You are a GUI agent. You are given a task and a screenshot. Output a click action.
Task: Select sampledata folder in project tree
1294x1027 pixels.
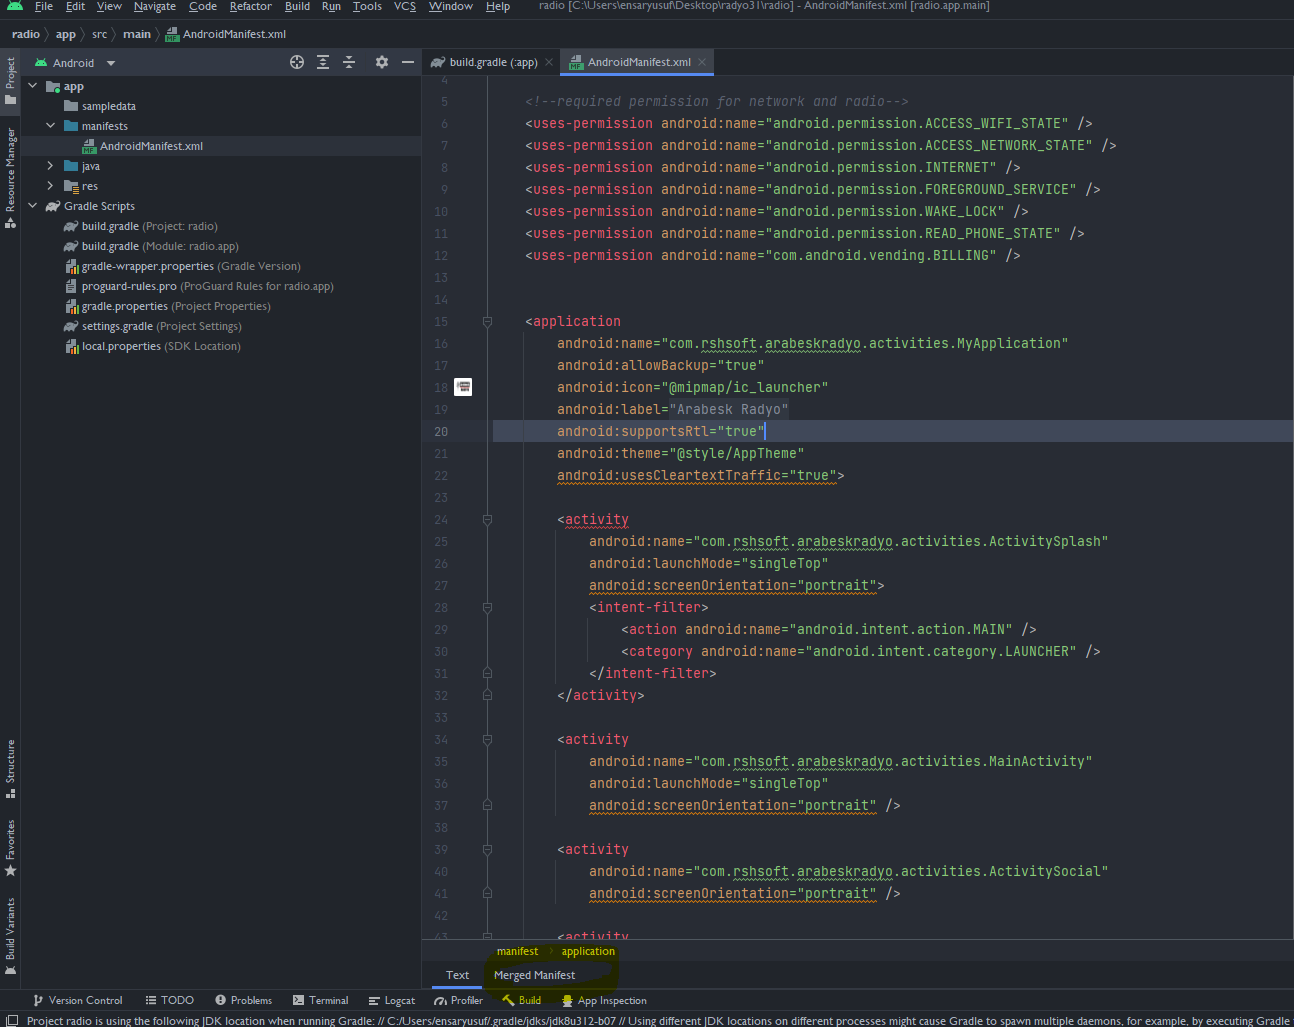[x=108, y=106]
